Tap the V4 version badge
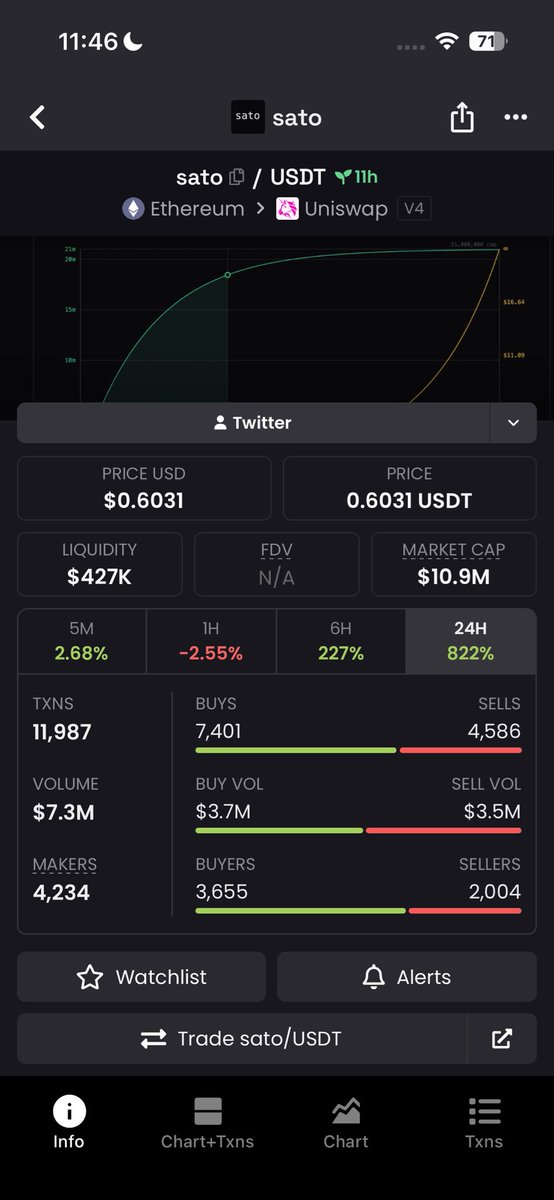Image resolution: width=554 pixels, height=1200 pixels. (x=414, y=208)
